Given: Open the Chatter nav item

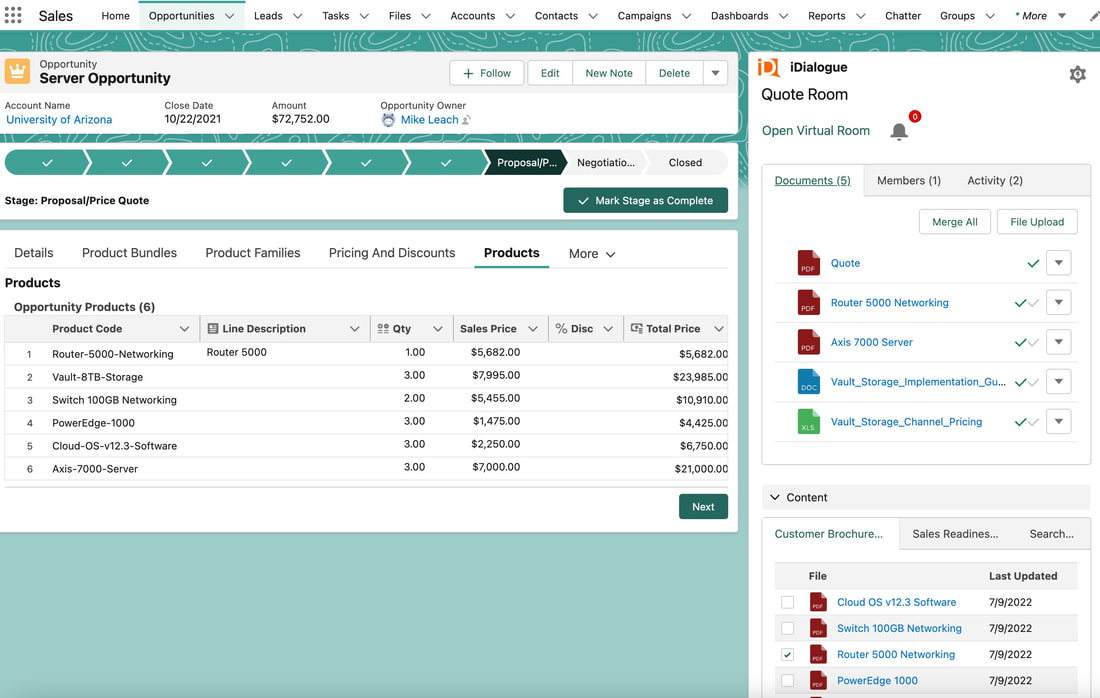Looking at the screenshot, I should pos(903,15).
